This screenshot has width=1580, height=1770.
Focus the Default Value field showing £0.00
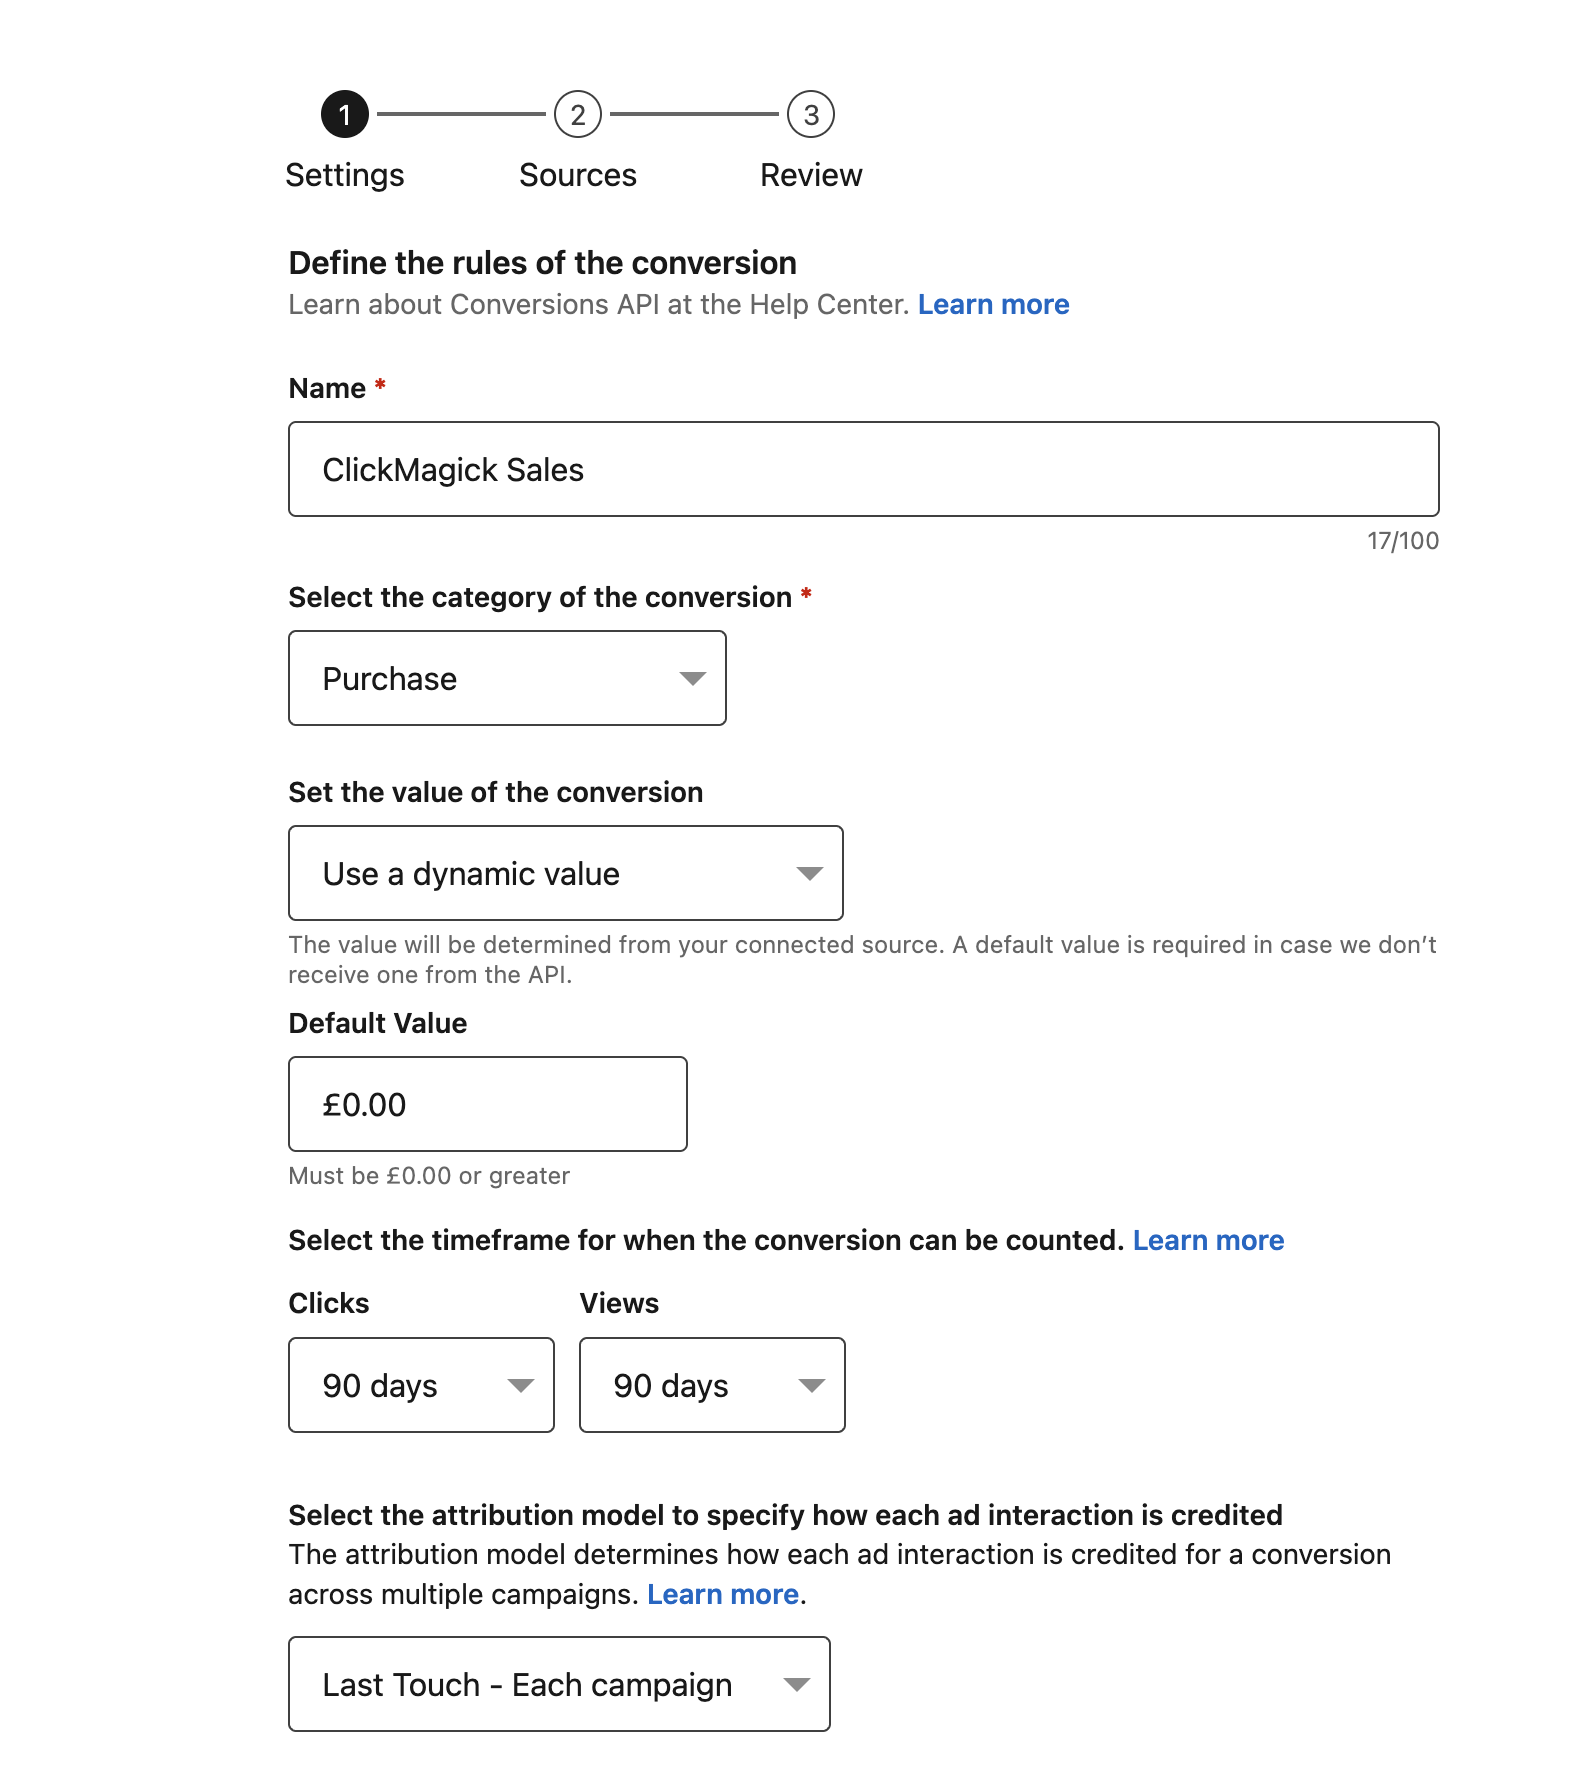[x=487, y=1105]
